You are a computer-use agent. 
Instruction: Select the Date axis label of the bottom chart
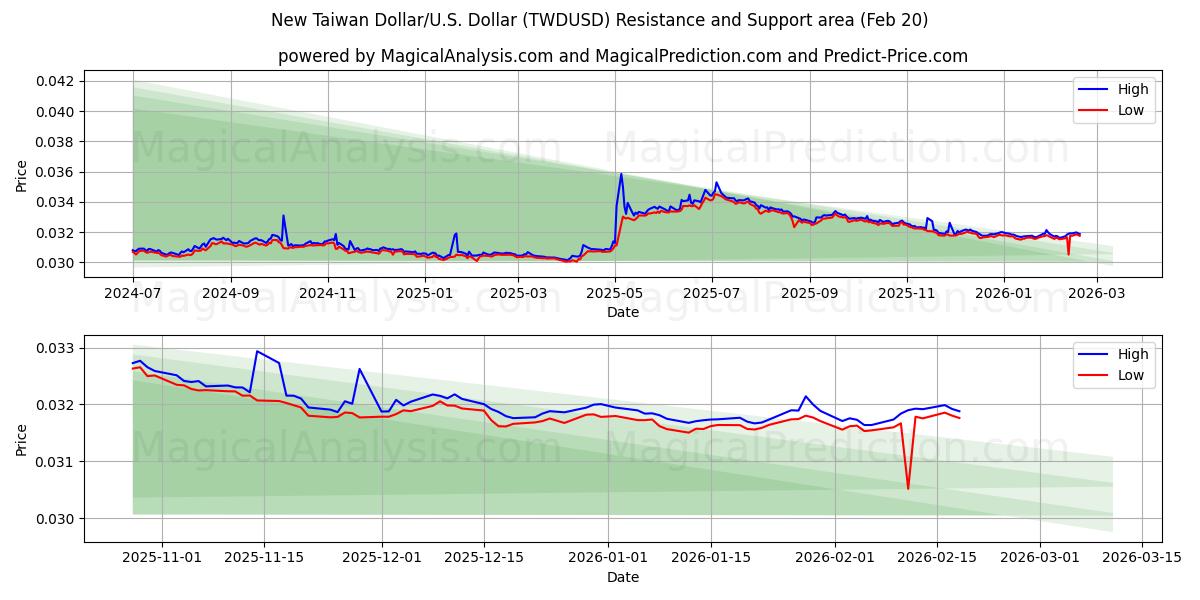point(622,576)
